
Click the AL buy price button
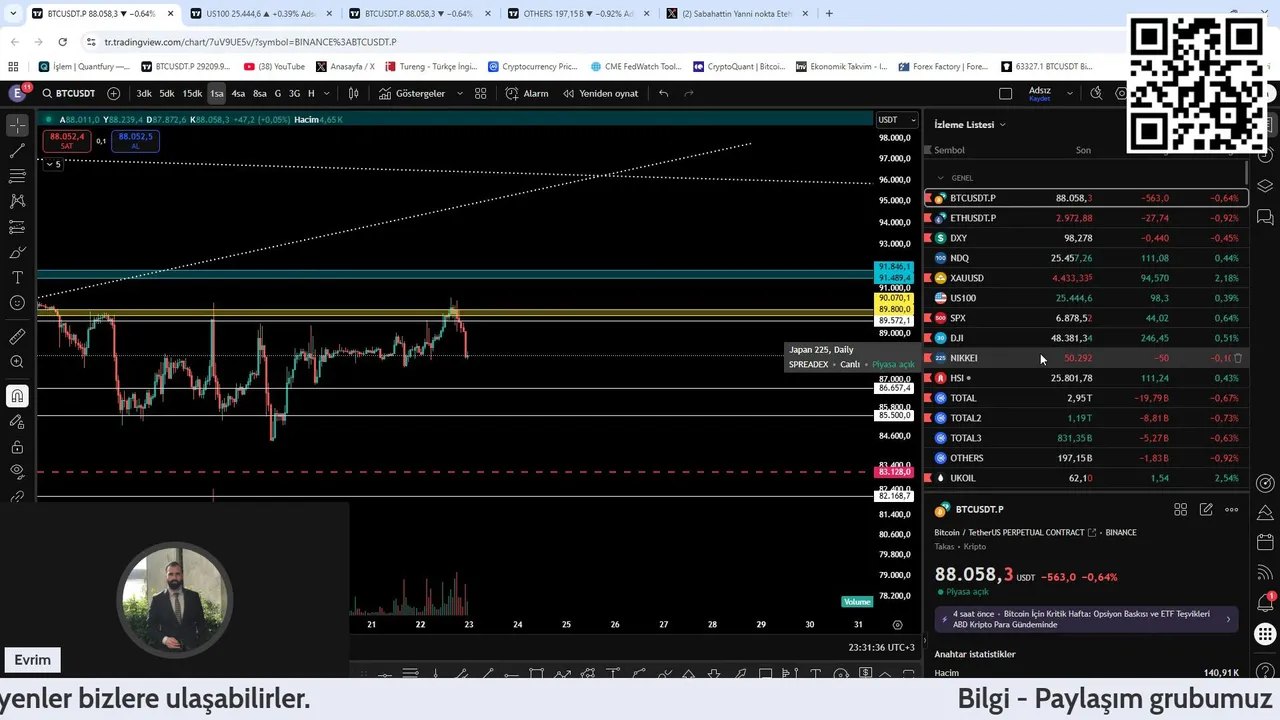[x=135, y=141]
